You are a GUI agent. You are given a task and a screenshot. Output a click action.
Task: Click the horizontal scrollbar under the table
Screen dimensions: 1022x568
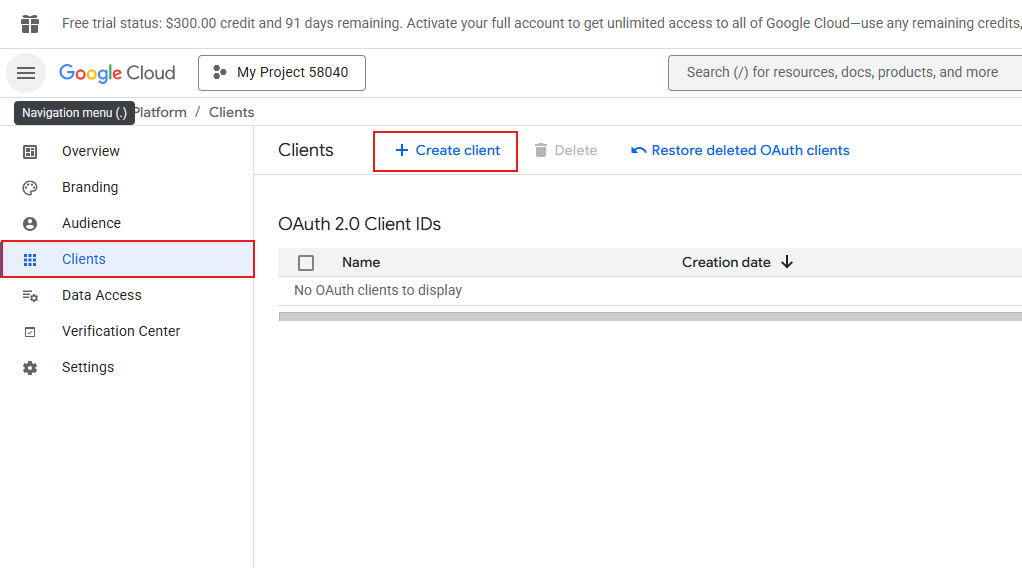[x=650, y=316]
